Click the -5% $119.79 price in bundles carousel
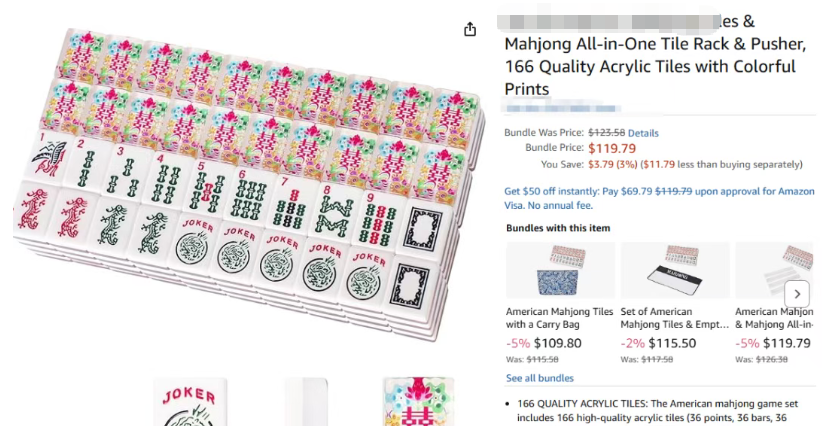Screen dimensions: 822x426 tap(774, 343)
